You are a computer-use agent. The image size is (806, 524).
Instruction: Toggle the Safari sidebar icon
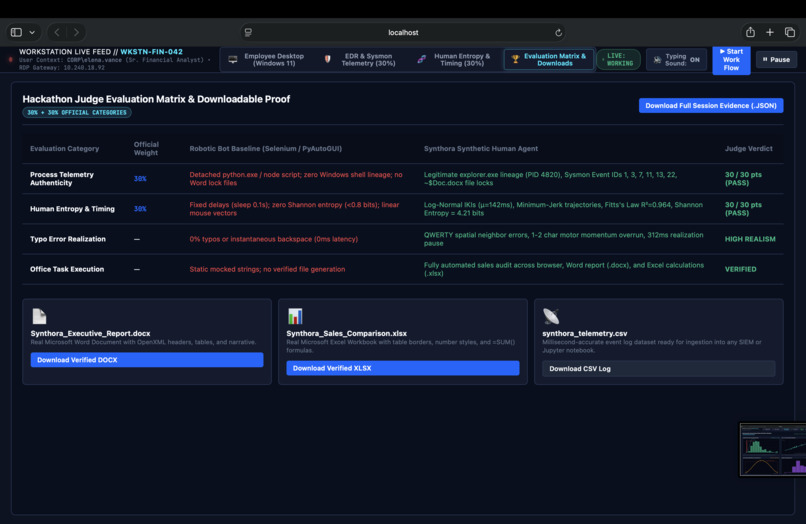[x=16, y=32]
